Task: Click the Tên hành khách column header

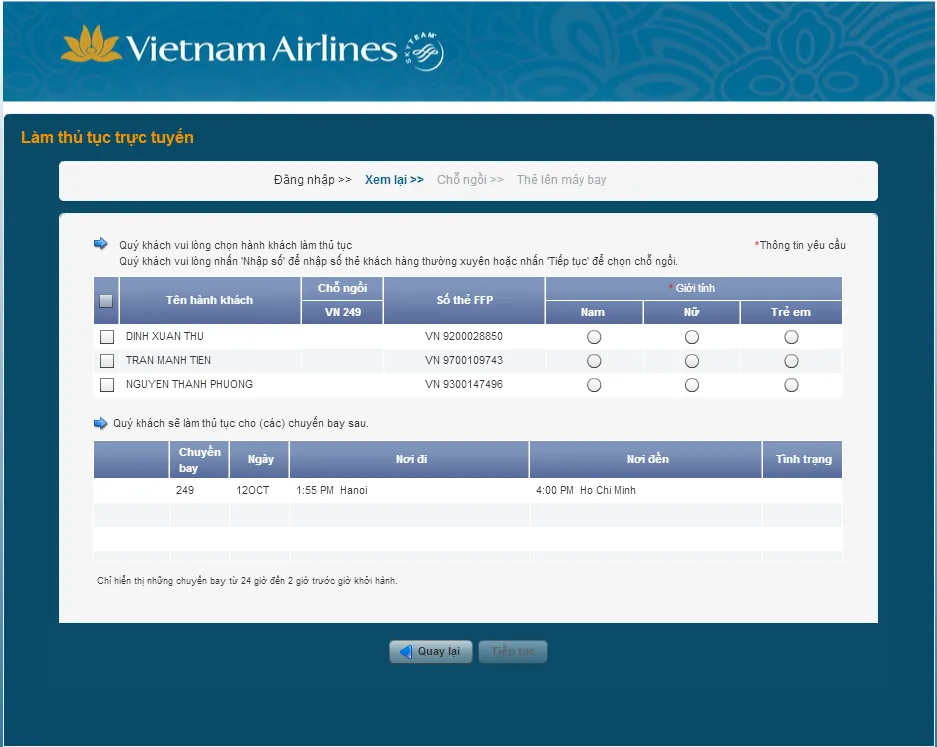Action: coord(210,300)
